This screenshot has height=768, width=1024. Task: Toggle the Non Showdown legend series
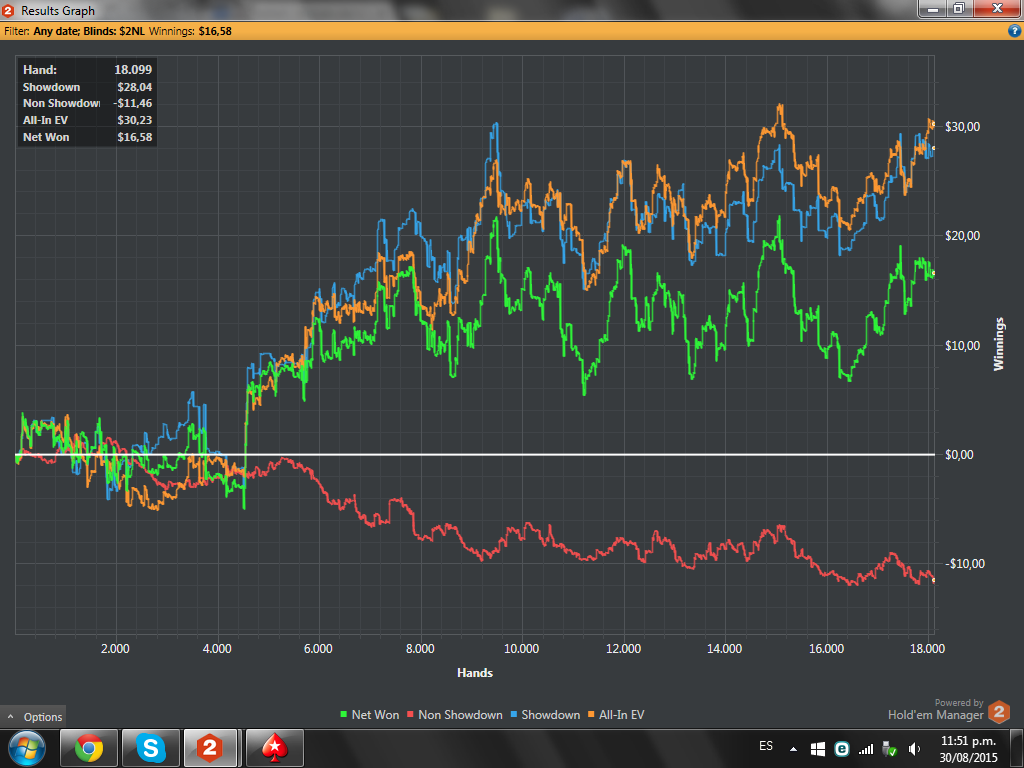coord(455,714)
